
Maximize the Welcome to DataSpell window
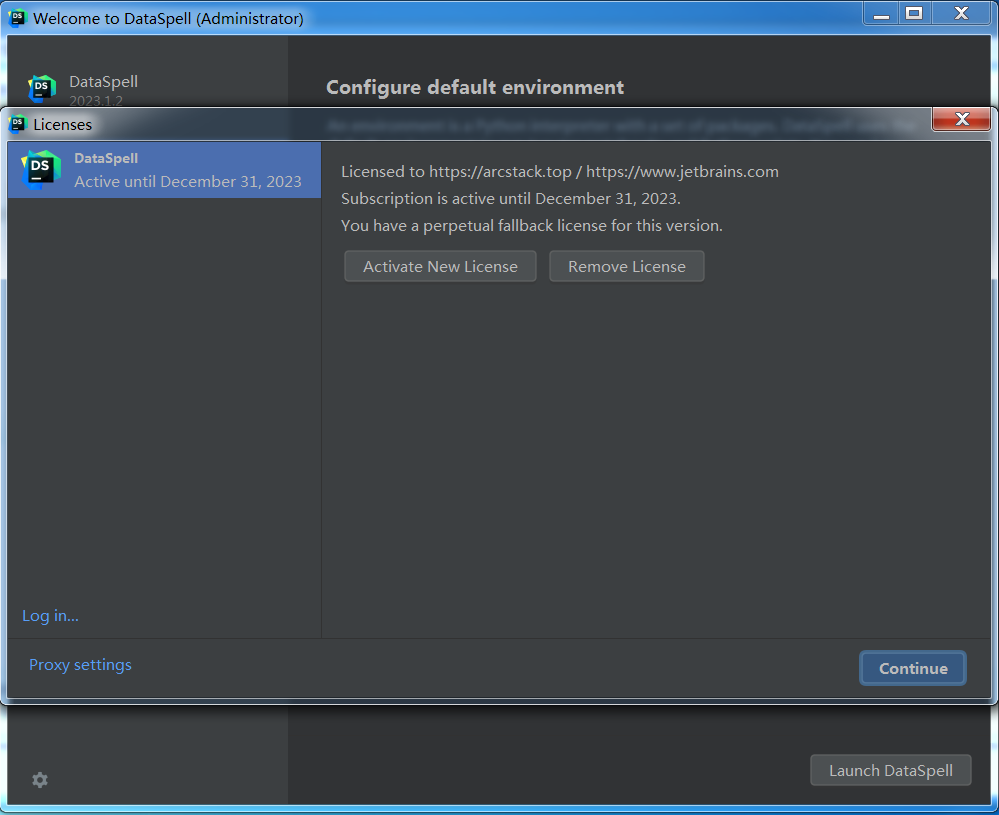914,13
